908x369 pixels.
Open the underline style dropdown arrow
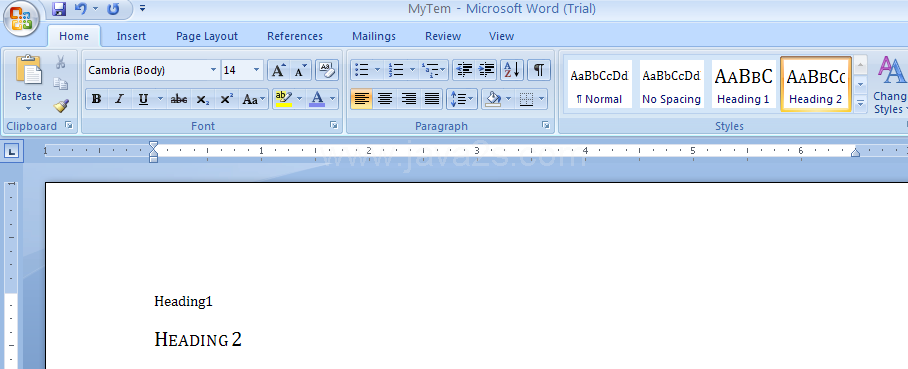[x=160, y=99]
